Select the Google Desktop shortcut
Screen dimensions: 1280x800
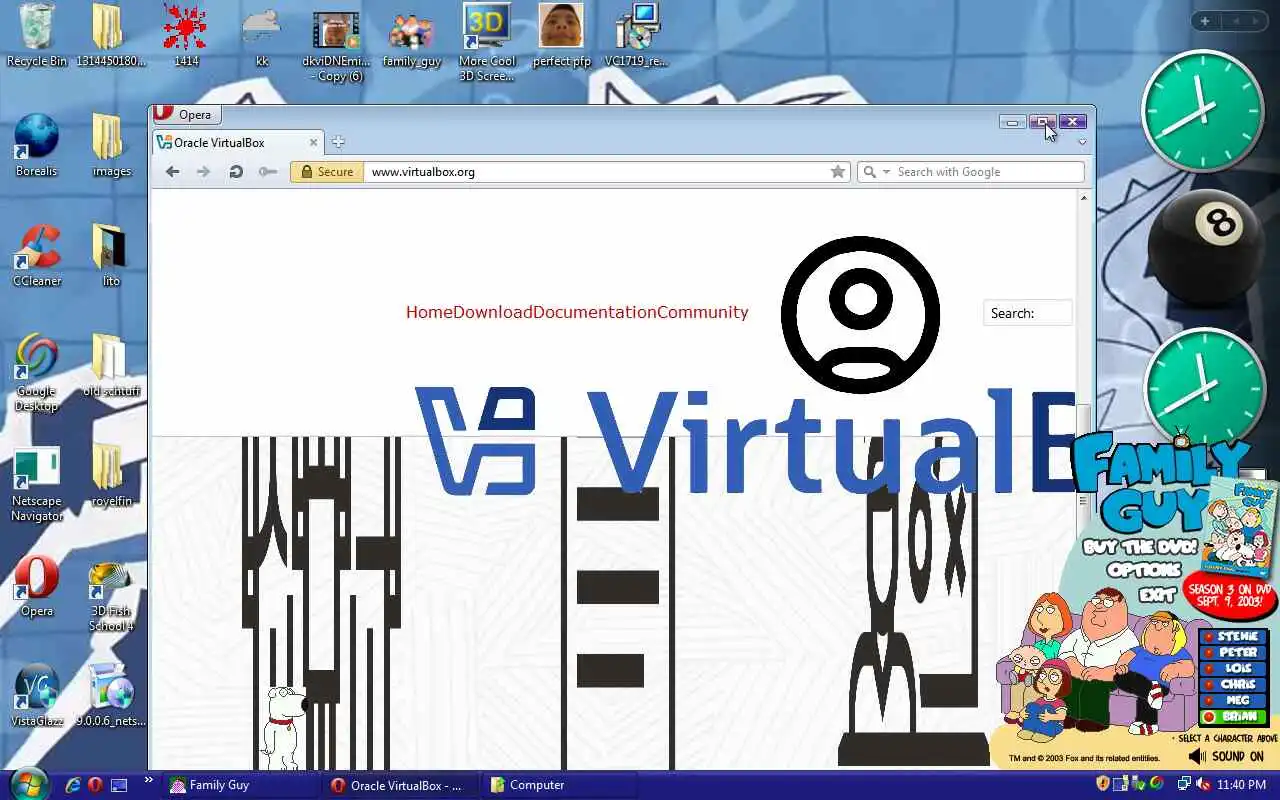click(37, 372)
